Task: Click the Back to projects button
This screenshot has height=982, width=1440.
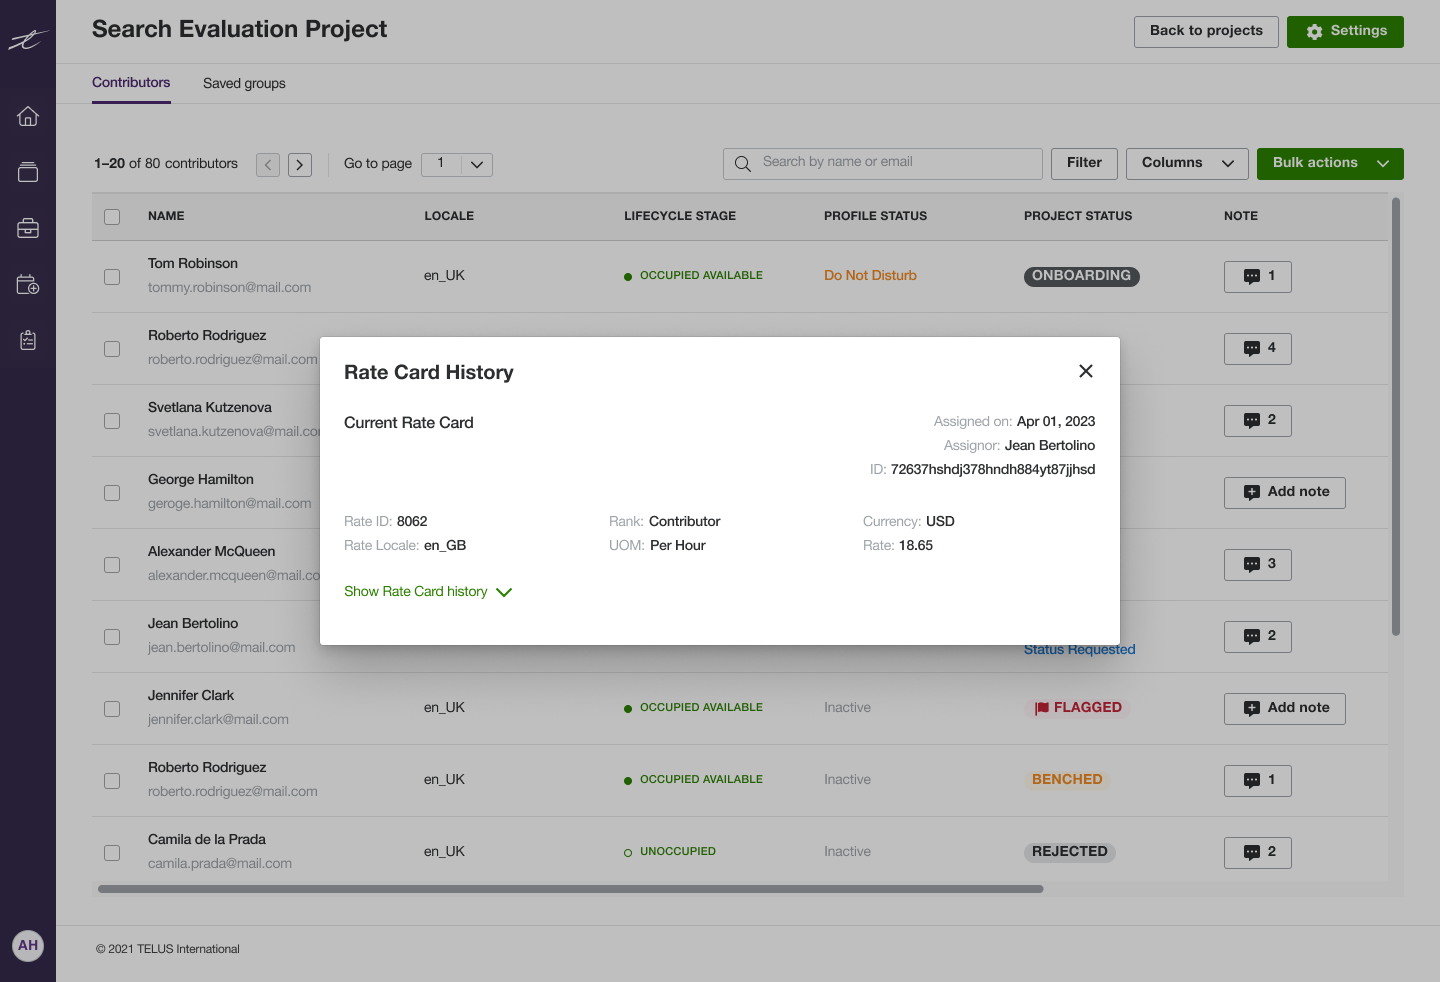Action: pyautogui.click(x=1205, y=31)
